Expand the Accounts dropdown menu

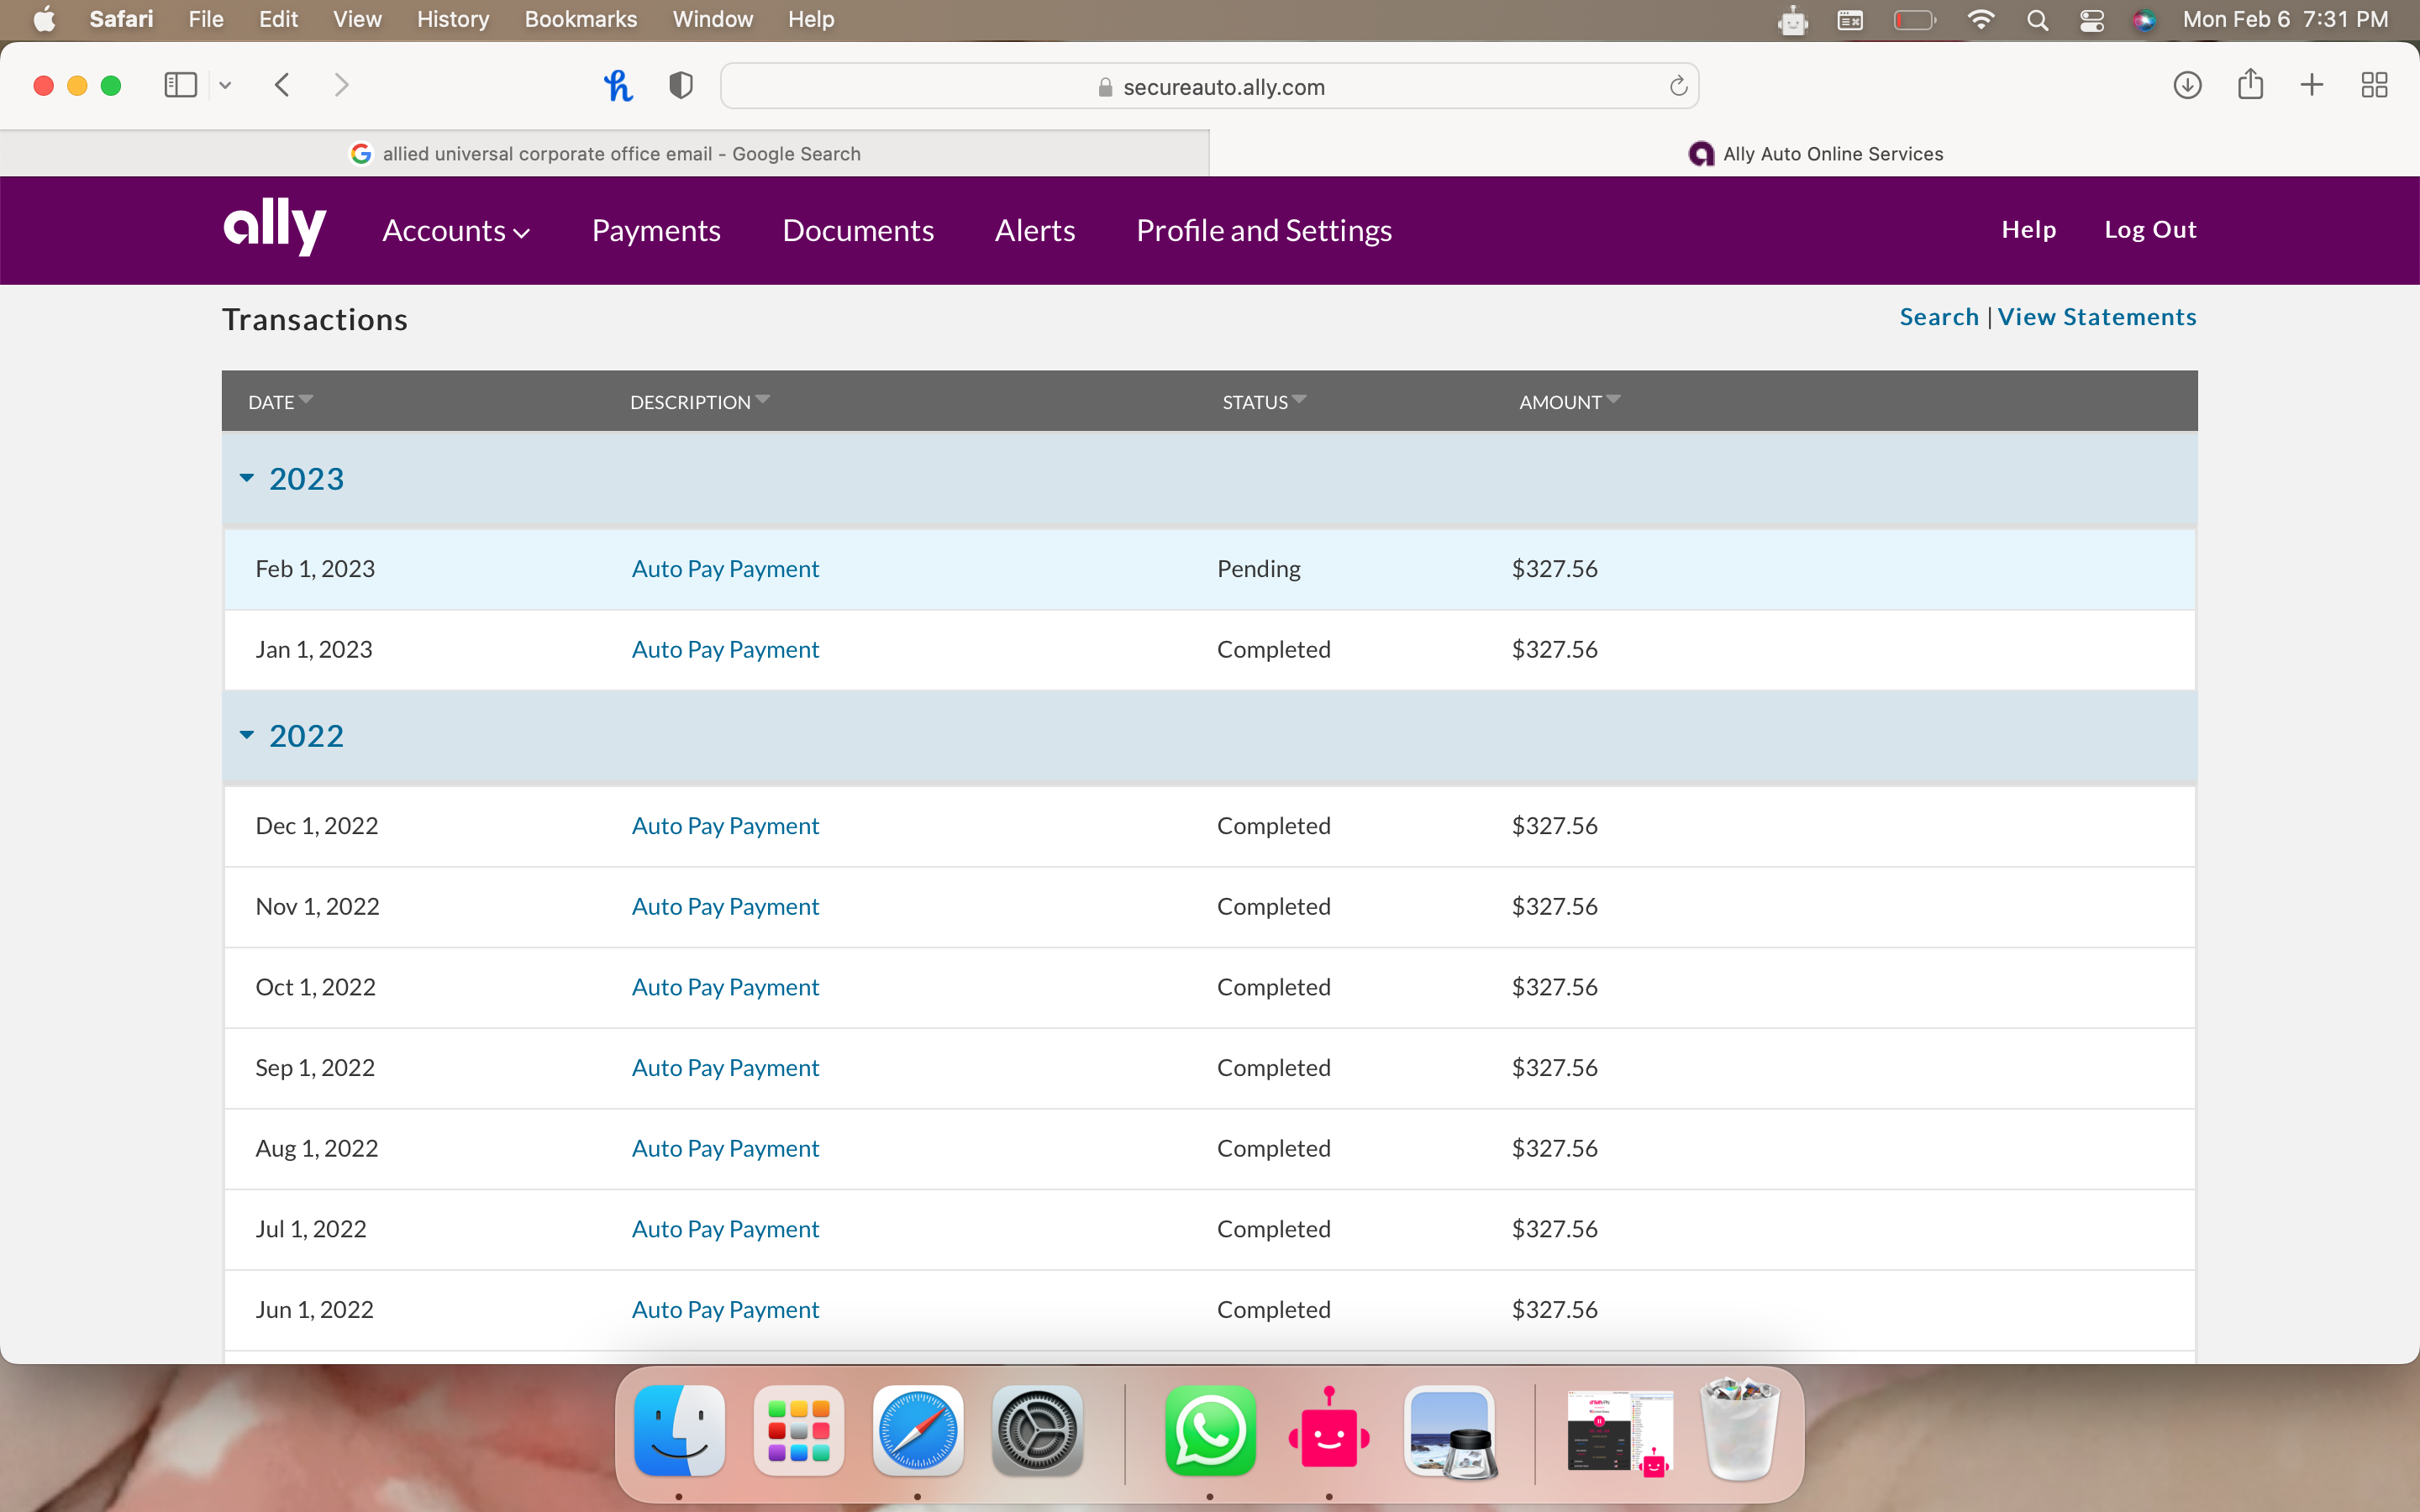(456, 231)
